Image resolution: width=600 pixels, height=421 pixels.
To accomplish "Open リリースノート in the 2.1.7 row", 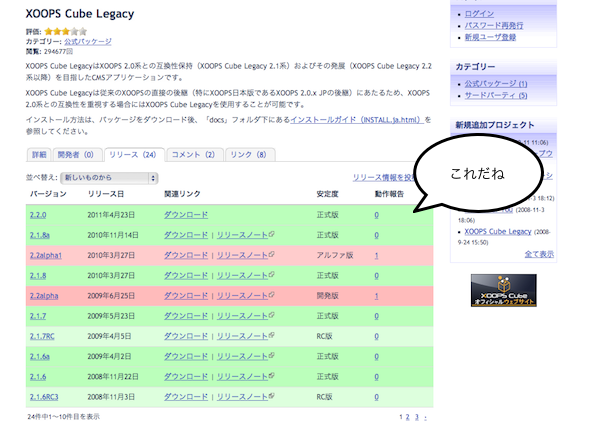I will pos(242,317).
